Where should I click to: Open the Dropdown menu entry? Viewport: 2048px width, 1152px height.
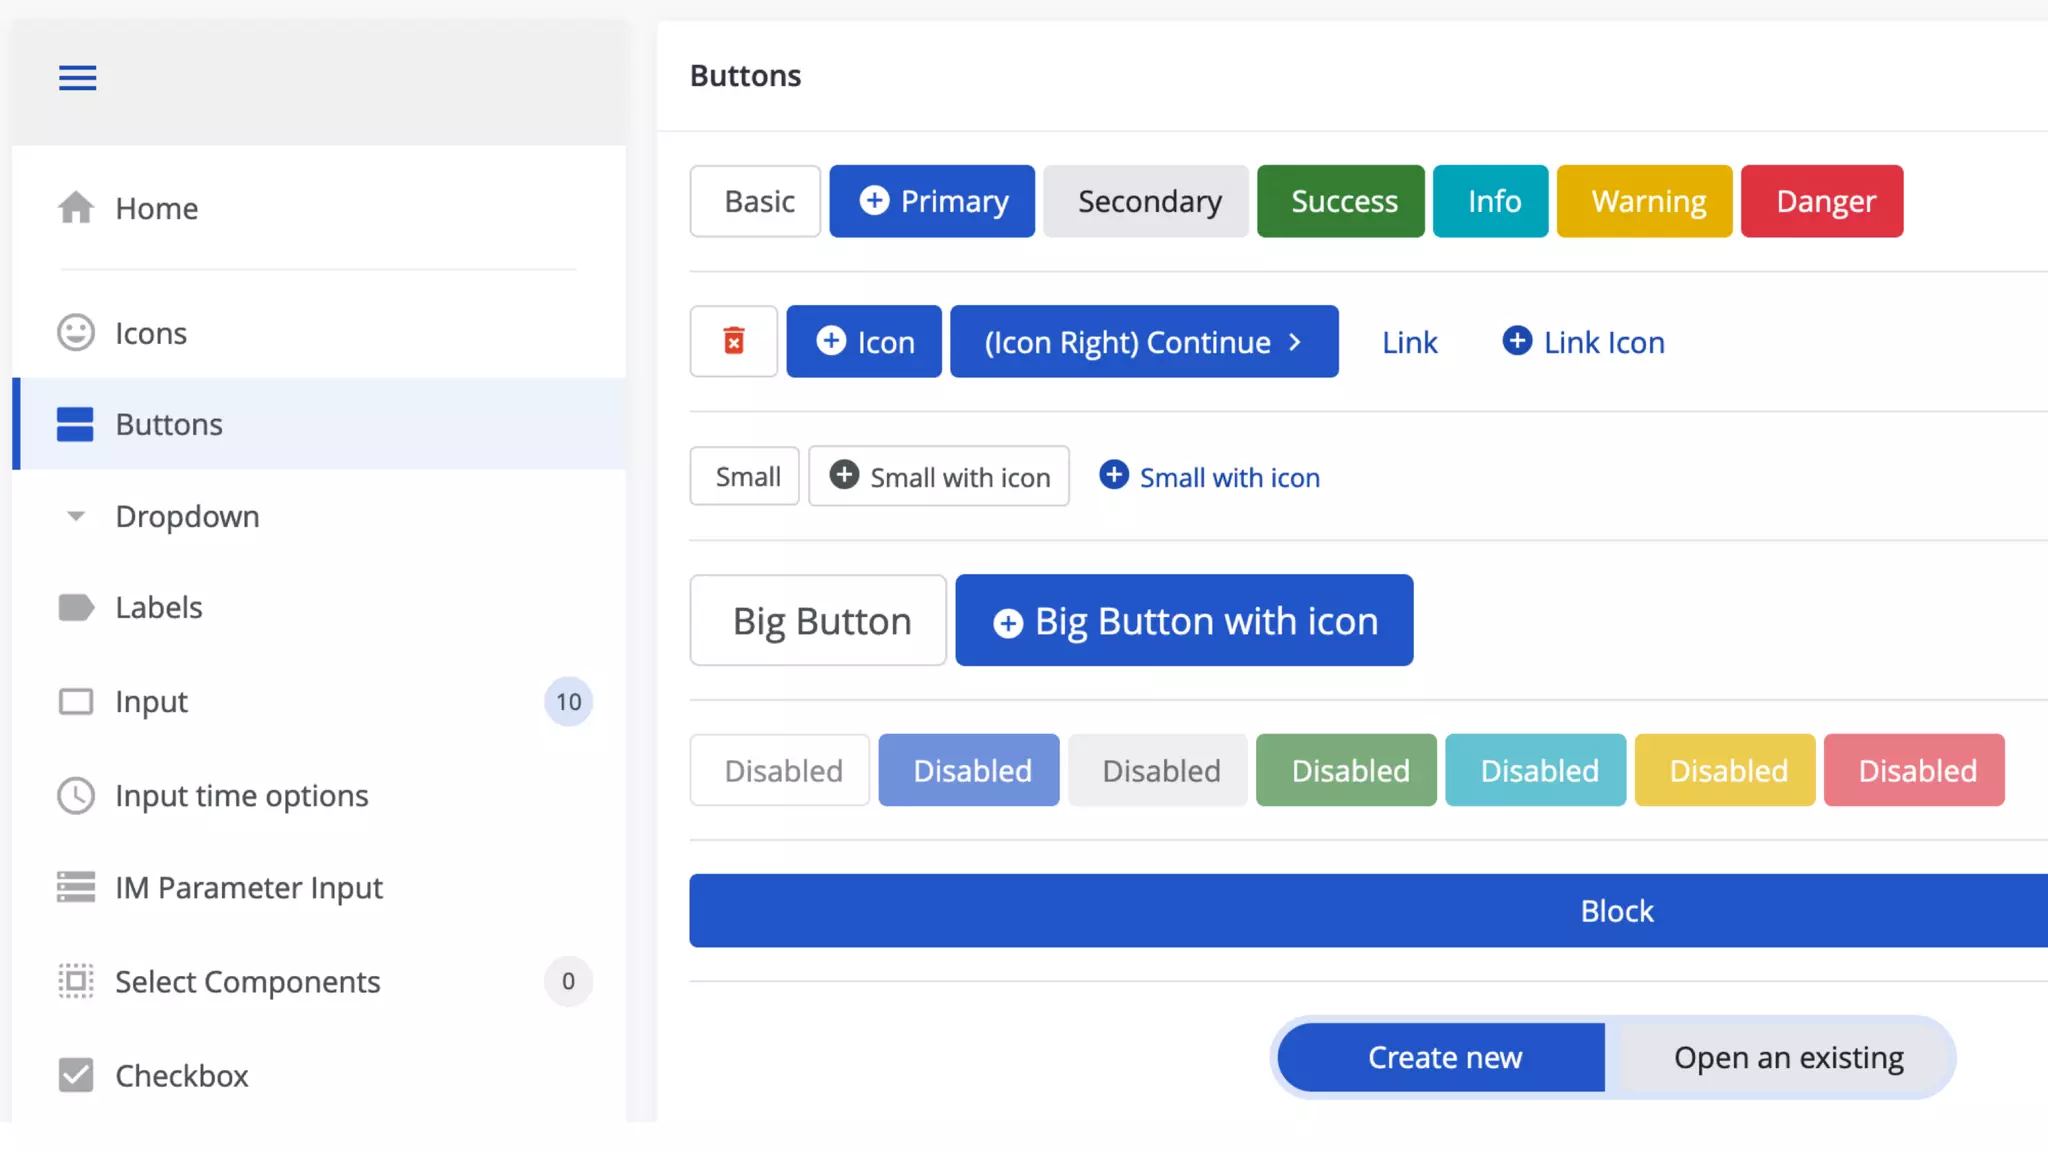point(187,516)
